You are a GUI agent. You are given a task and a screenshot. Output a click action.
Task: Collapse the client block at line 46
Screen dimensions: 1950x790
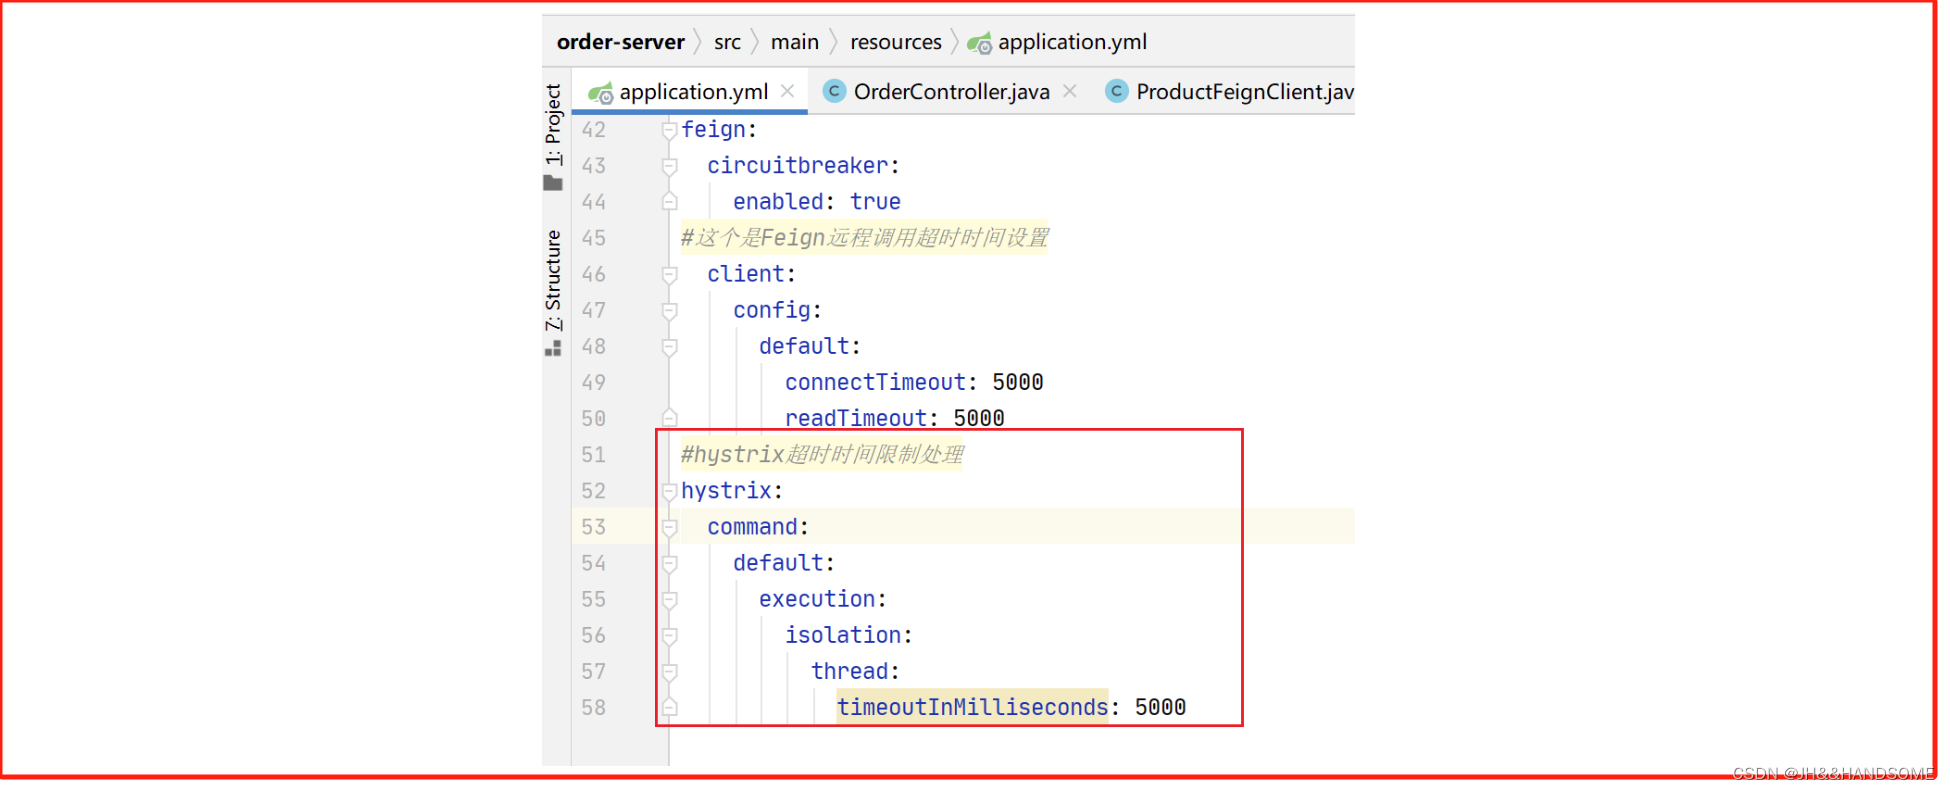click(669, 274)
